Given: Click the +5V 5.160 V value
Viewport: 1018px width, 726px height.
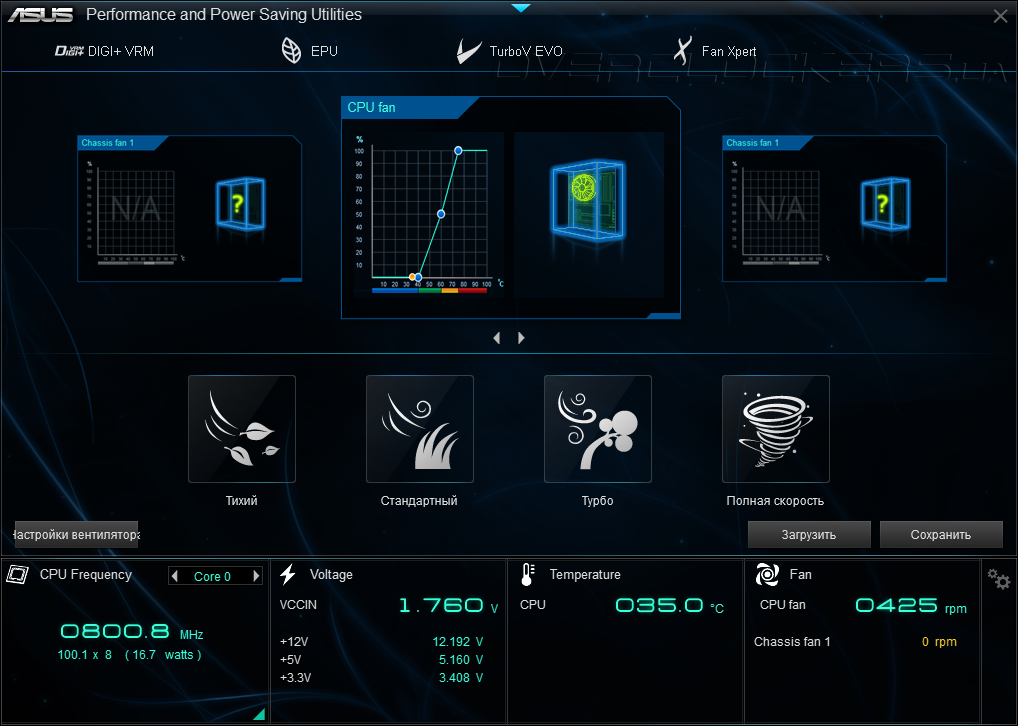Looking at the screenshot, I should coord(461,660).
